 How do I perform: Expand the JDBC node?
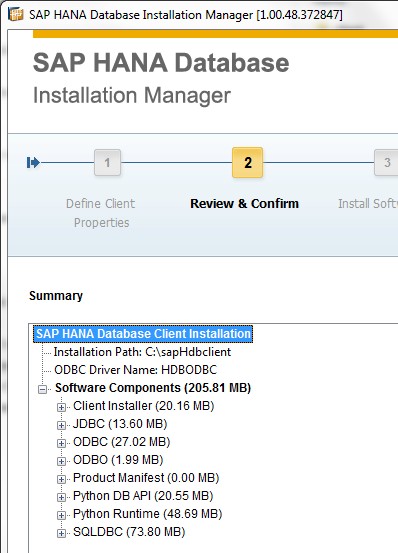coord(61,425)
